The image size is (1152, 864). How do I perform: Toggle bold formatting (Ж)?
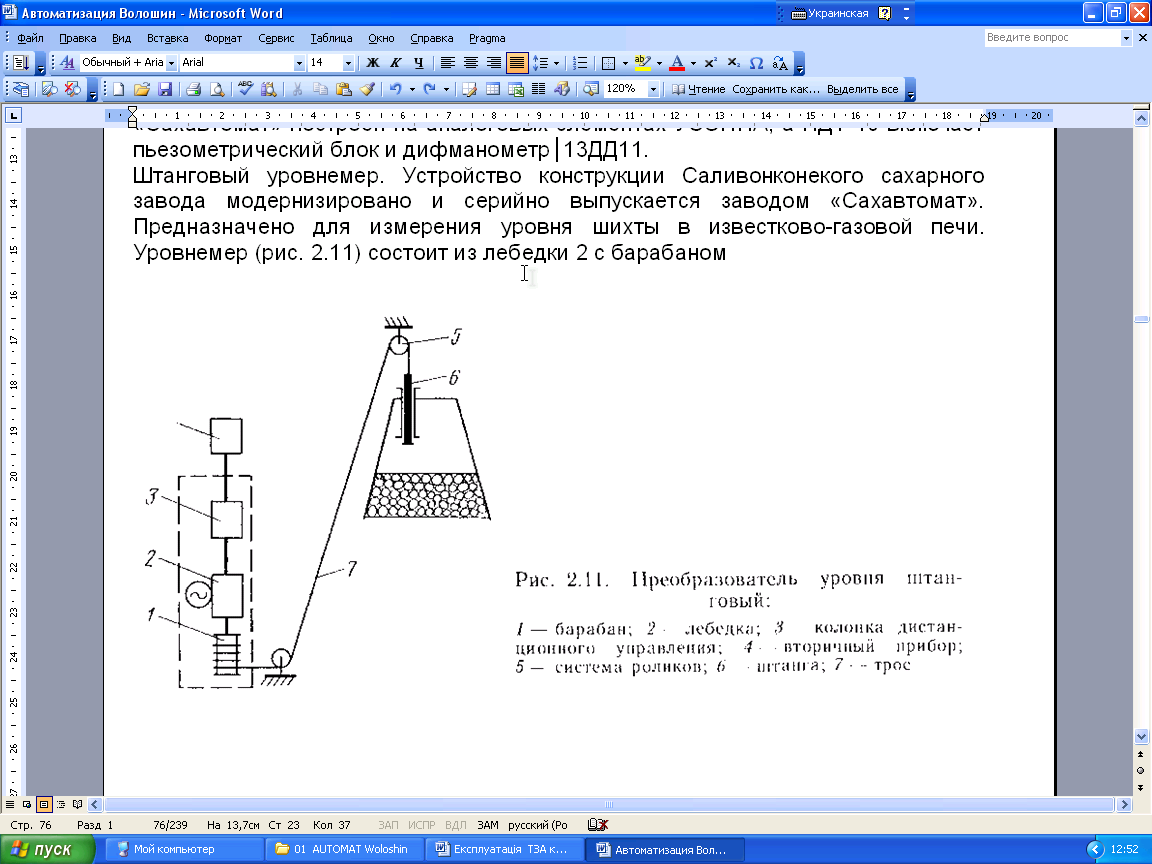tap(372, 63)
